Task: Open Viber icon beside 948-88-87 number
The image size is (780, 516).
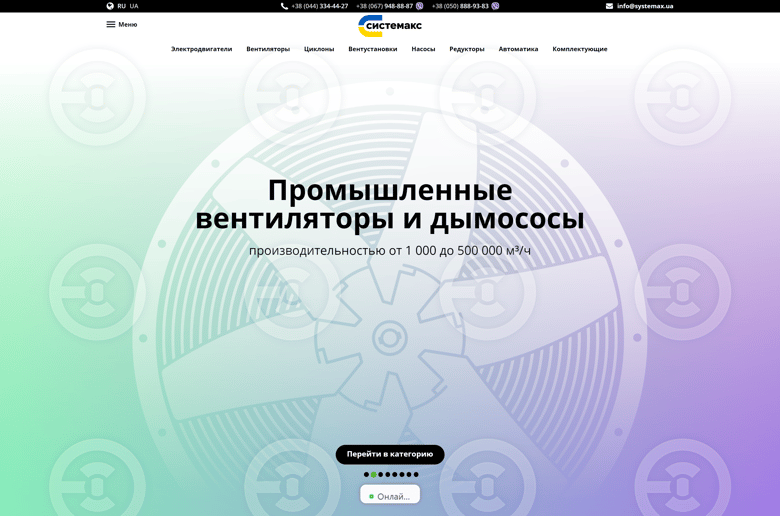Action: (x=419, y=6)
